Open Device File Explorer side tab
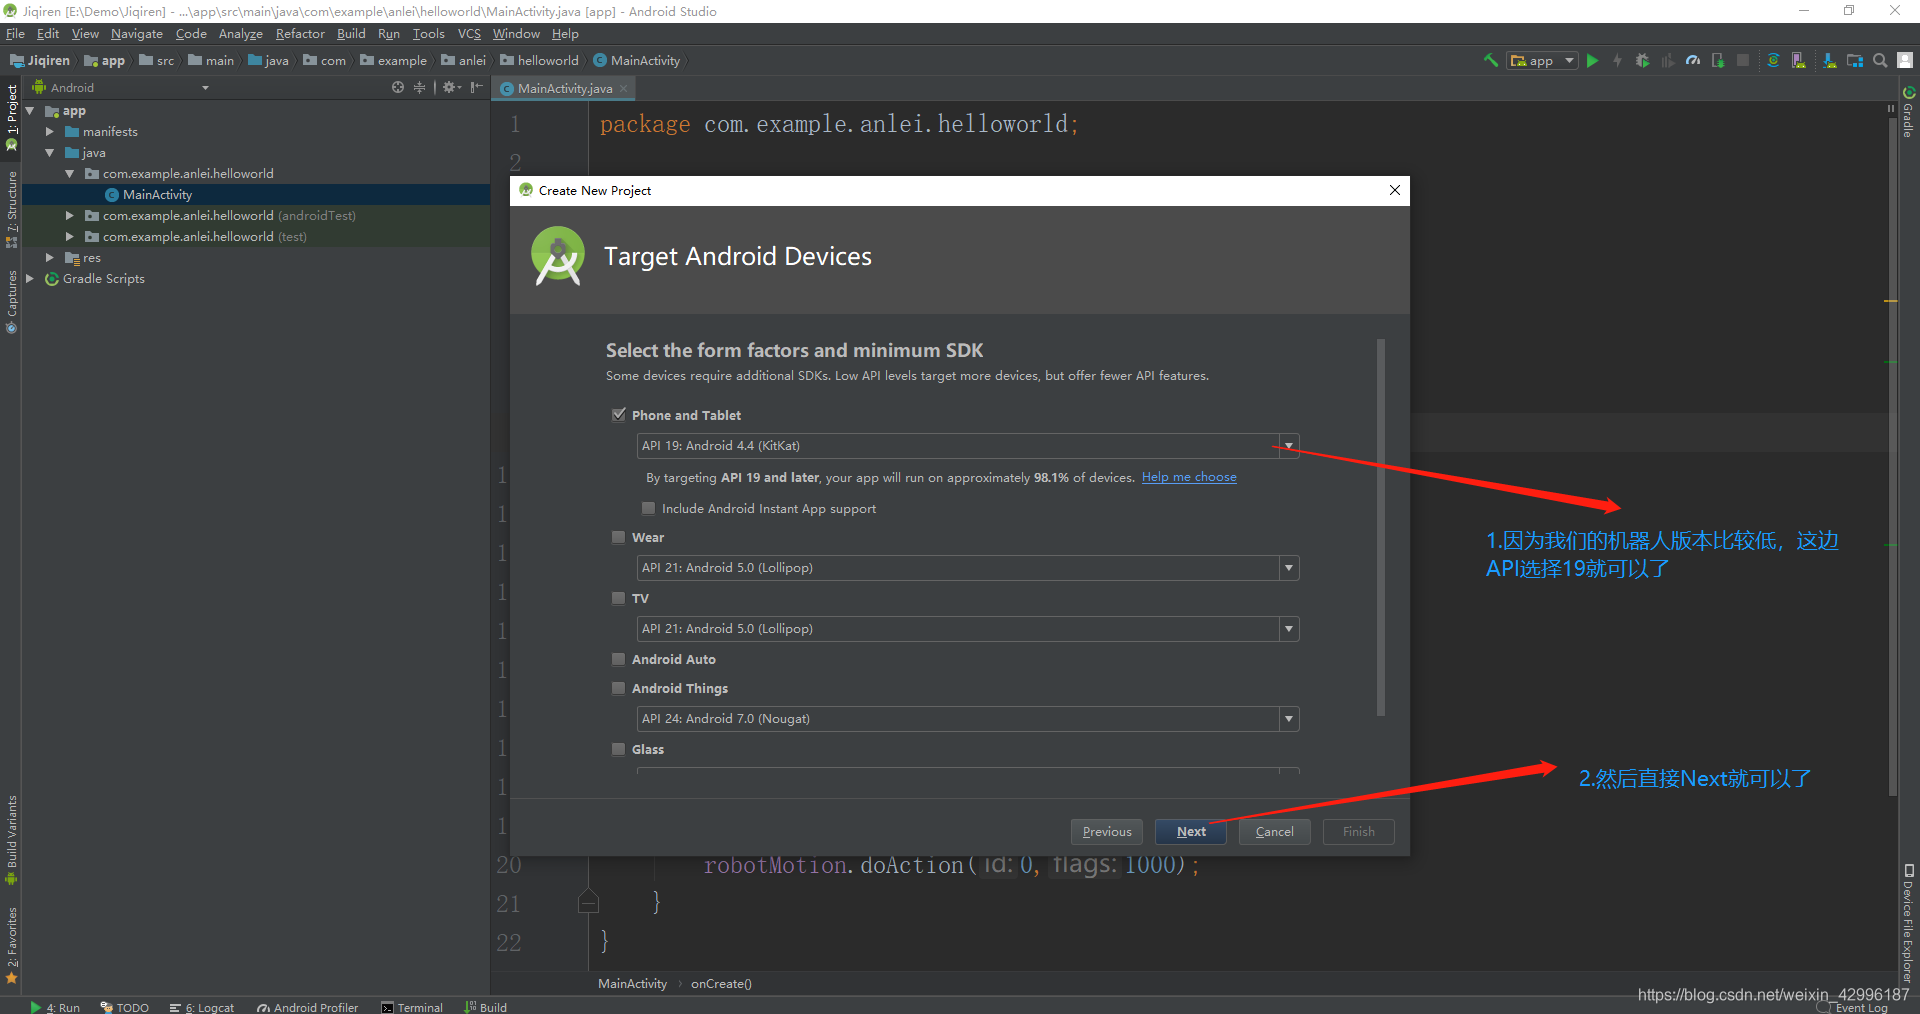This screenshot has width=1920, height=1014. (x=1908, y=923)
